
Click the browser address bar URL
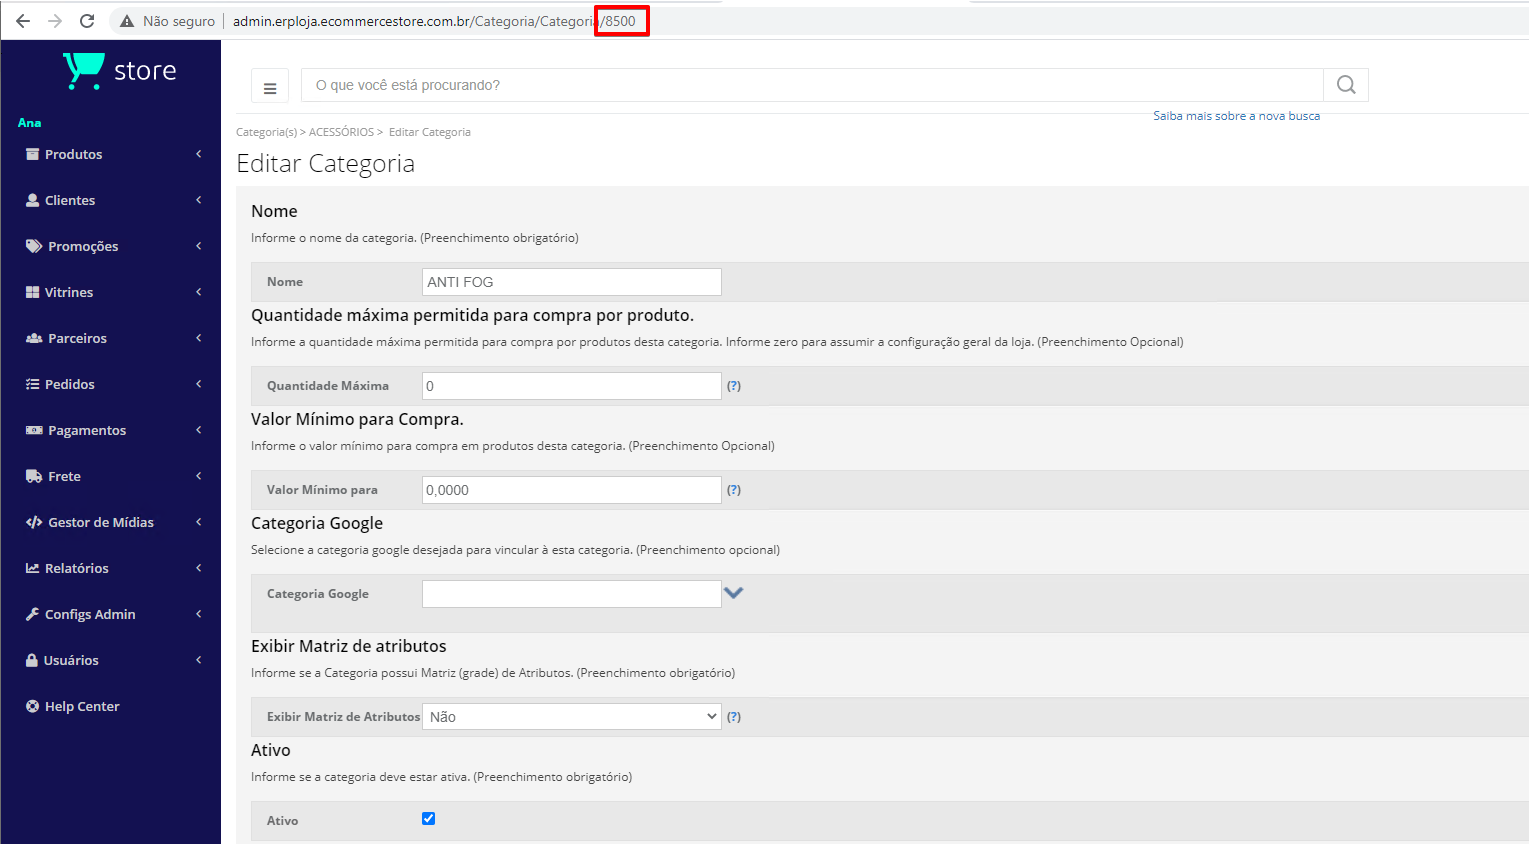[434, 21]
